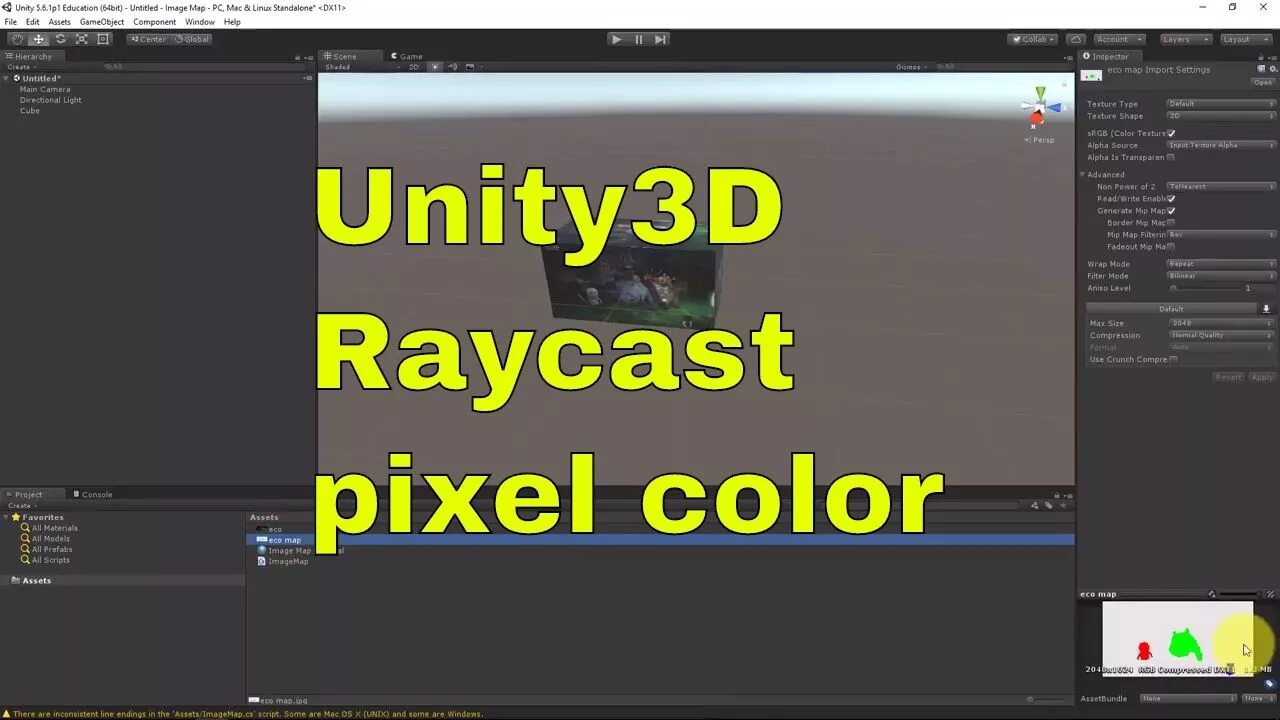Switch to the Game tab
The image size is (1280, 720).
click(407, 56)
